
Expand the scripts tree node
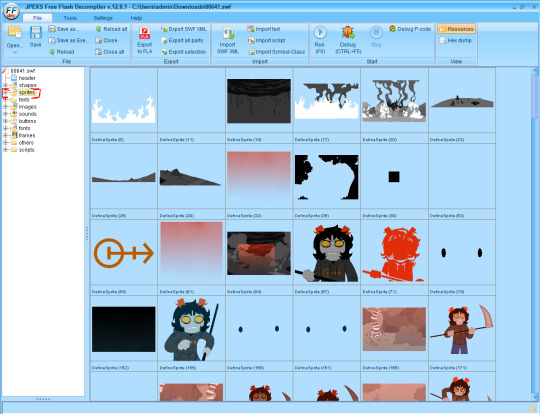point(5,150)
